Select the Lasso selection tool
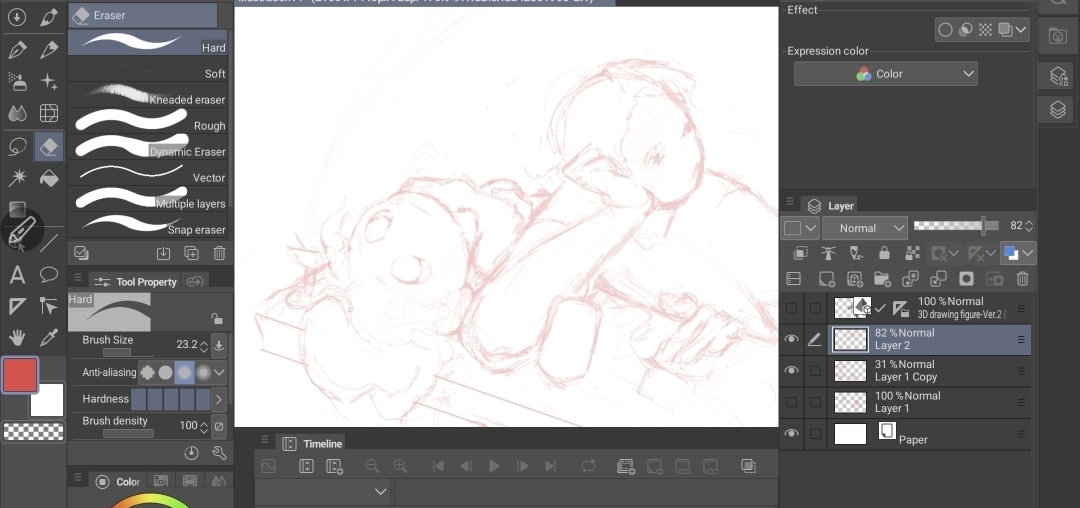This screenshot has width=1080, height=508. click(17, 147)
